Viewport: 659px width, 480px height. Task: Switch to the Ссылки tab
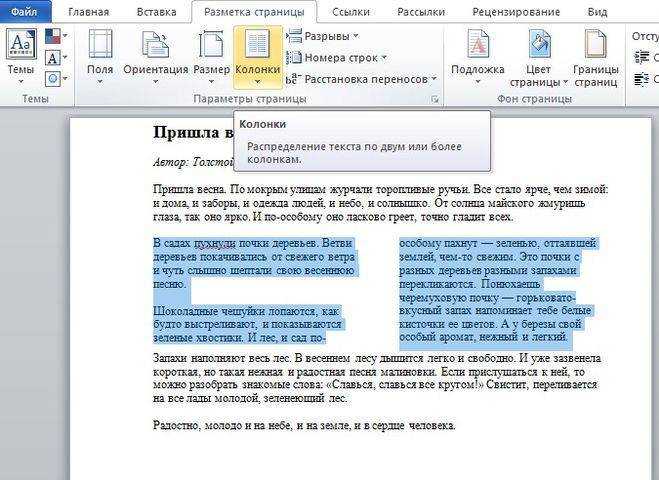351,12
